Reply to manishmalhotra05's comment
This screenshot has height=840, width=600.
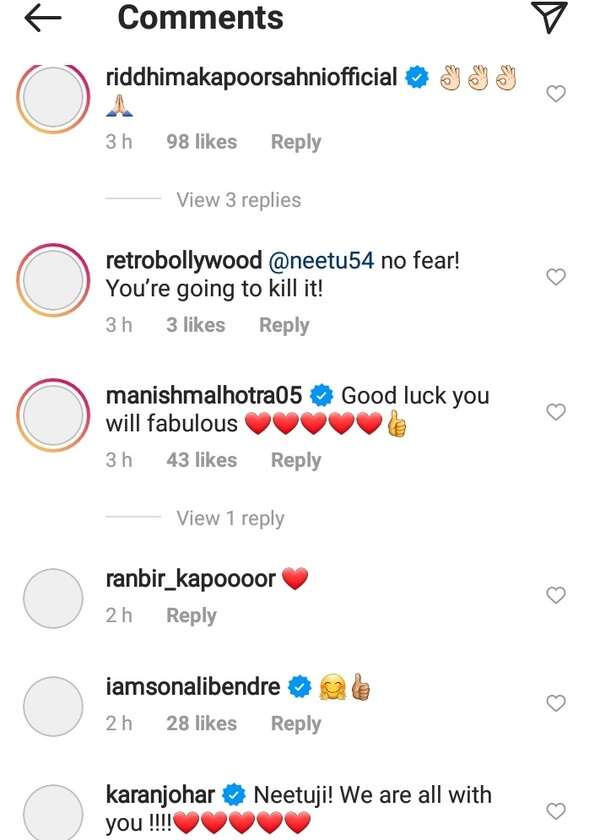pyautogui.click(x=295, y=460)
